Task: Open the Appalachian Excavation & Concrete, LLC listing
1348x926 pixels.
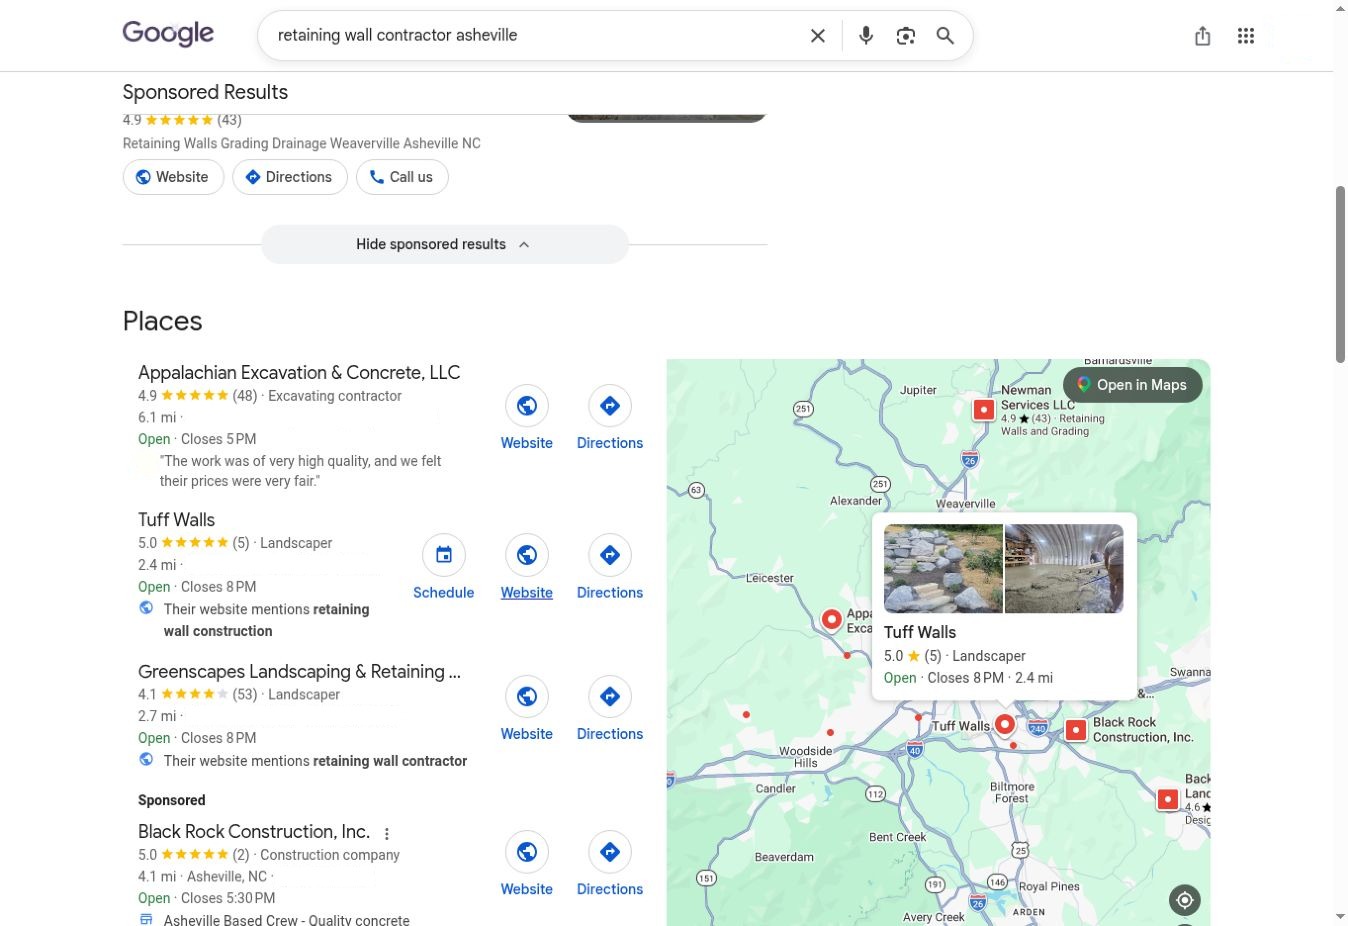Action: (299, 373)
